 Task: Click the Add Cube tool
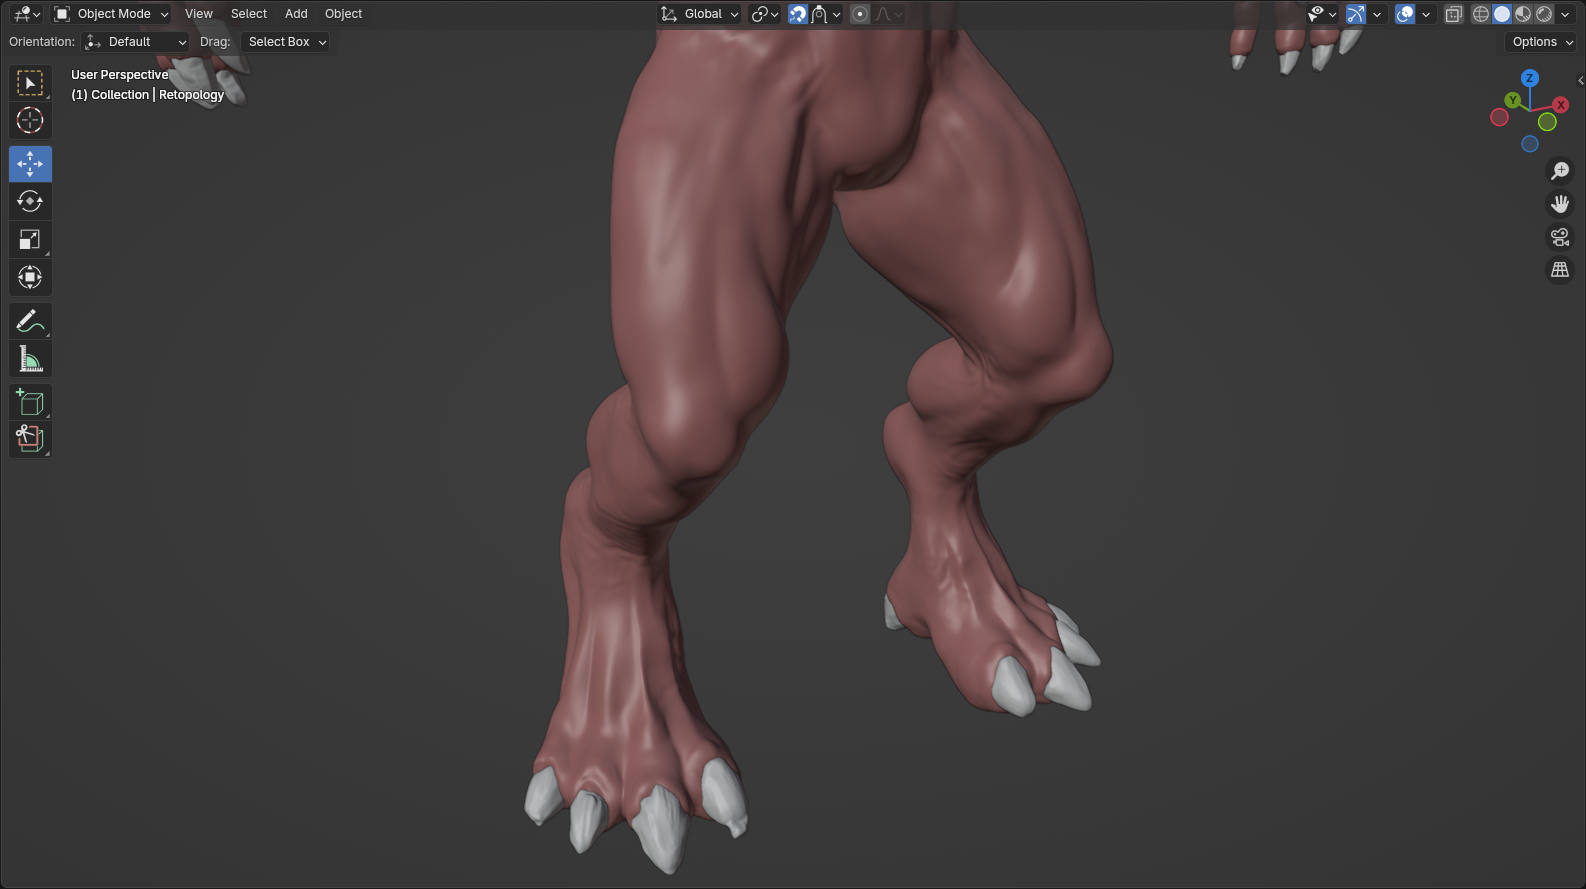click(30, 402)
